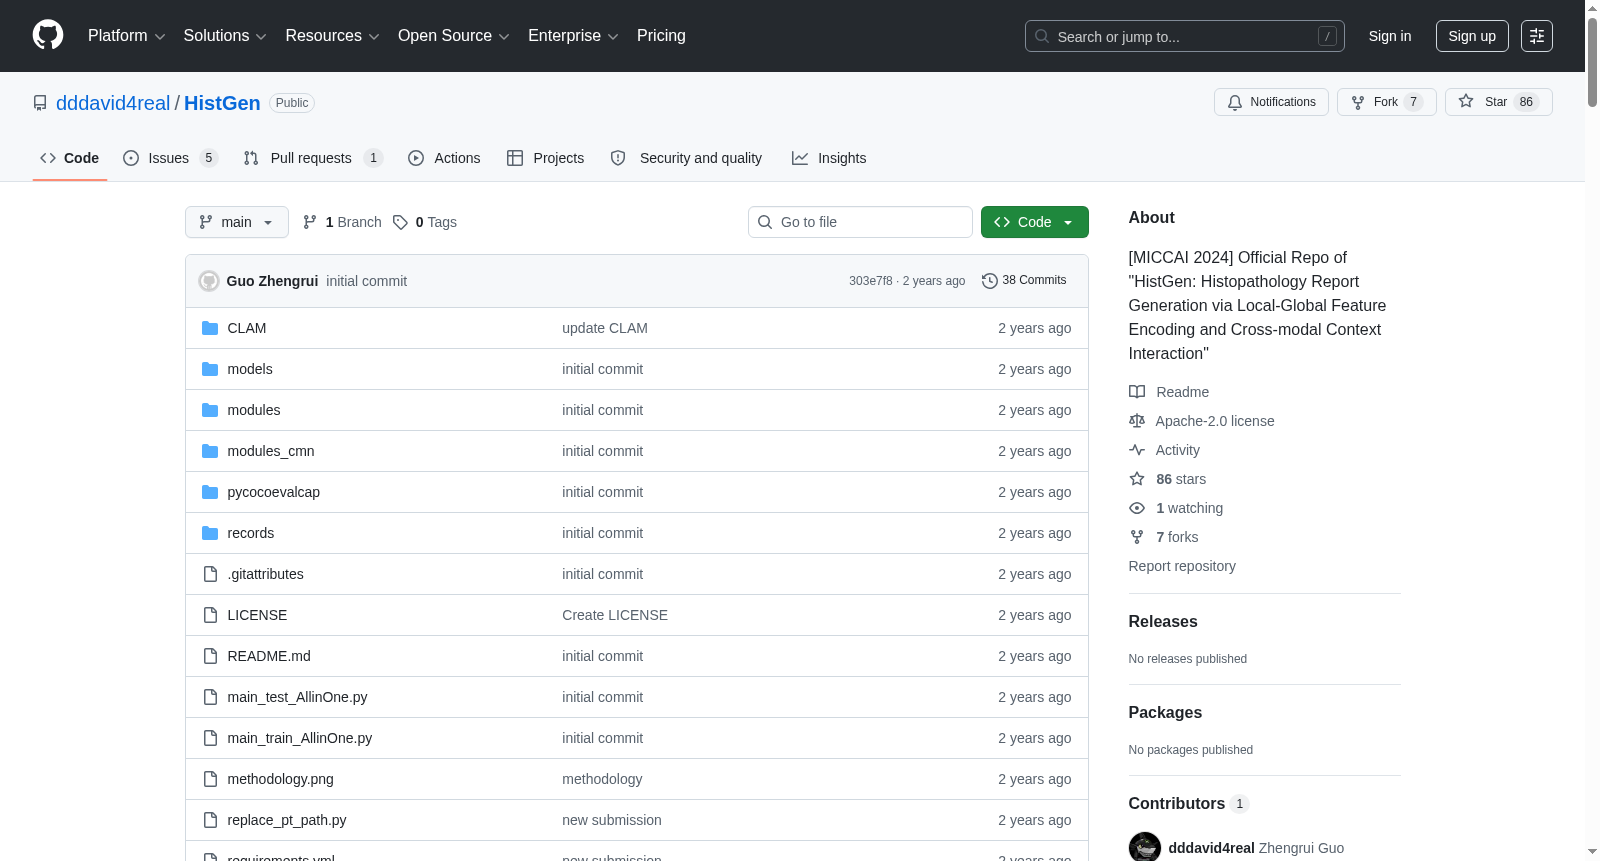1600x861 pixels.
Task: Click the main_train_AllinOne.py file icon
Action: tap(210, 738)
